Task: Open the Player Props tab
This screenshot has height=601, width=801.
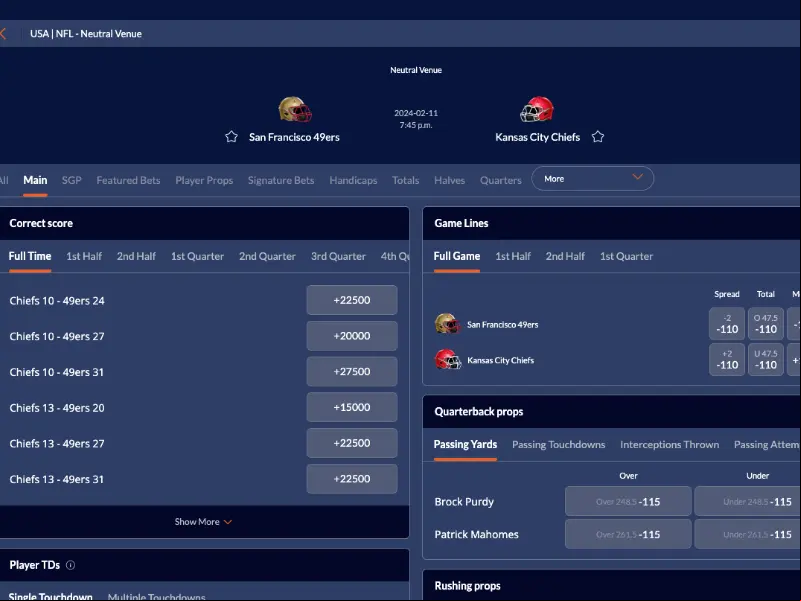Action: (x=204, y=180)
